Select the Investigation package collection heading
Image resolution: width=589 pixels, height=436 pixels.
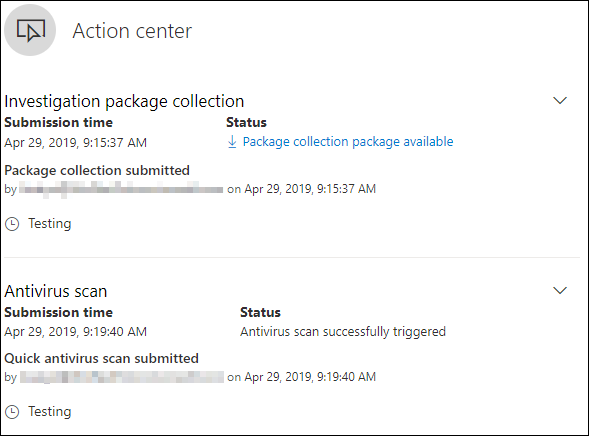[124, 101]
